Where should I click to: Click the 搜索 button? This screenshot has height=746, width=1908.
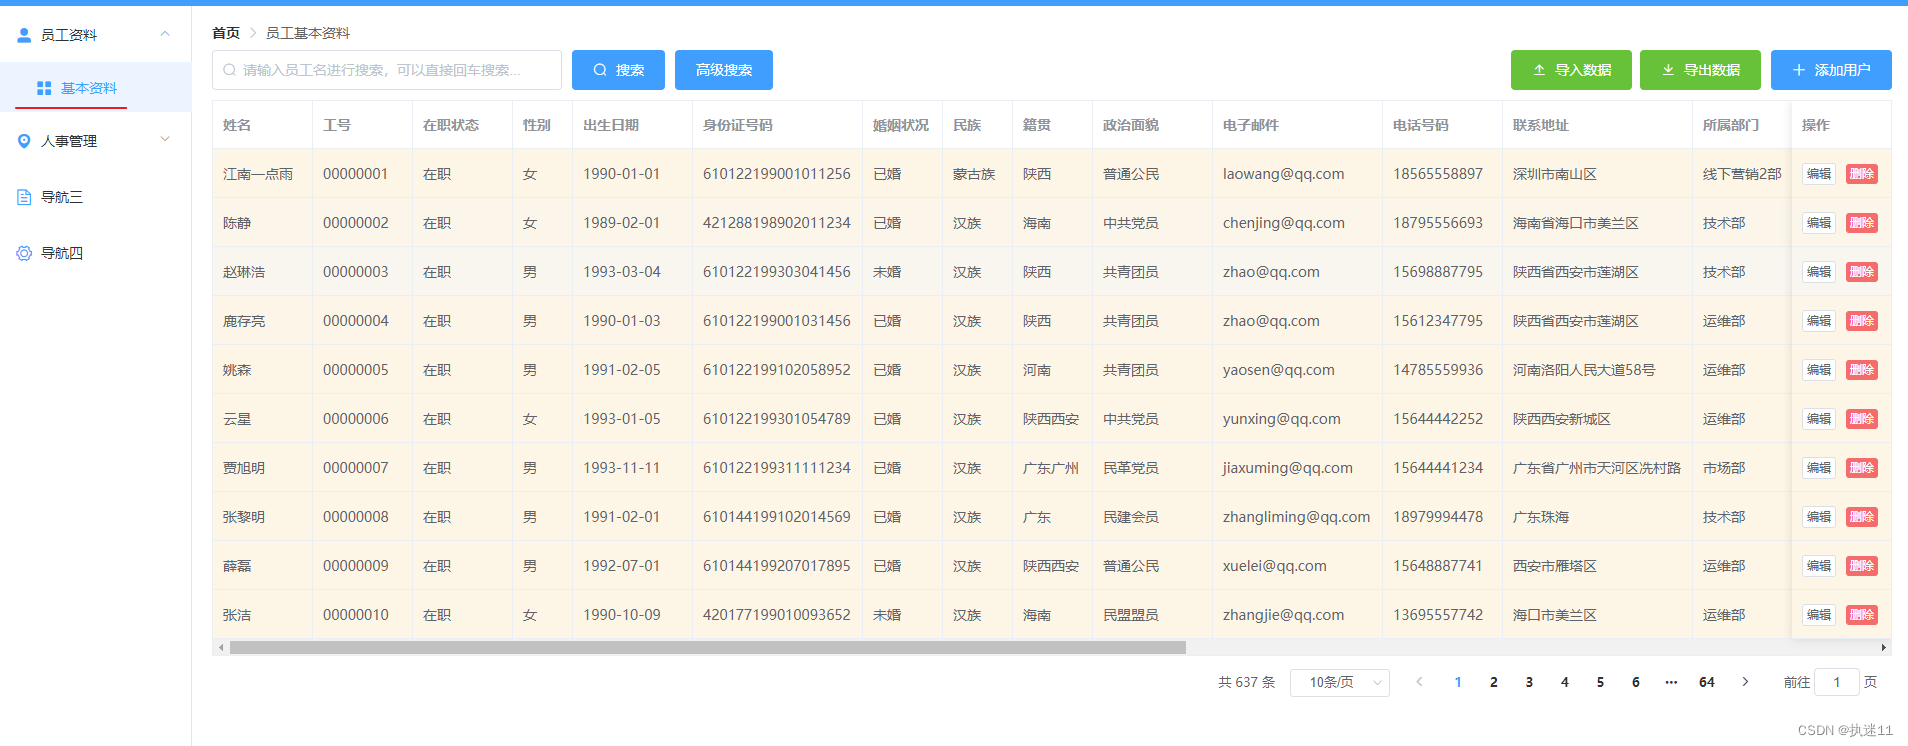(618, 70)
